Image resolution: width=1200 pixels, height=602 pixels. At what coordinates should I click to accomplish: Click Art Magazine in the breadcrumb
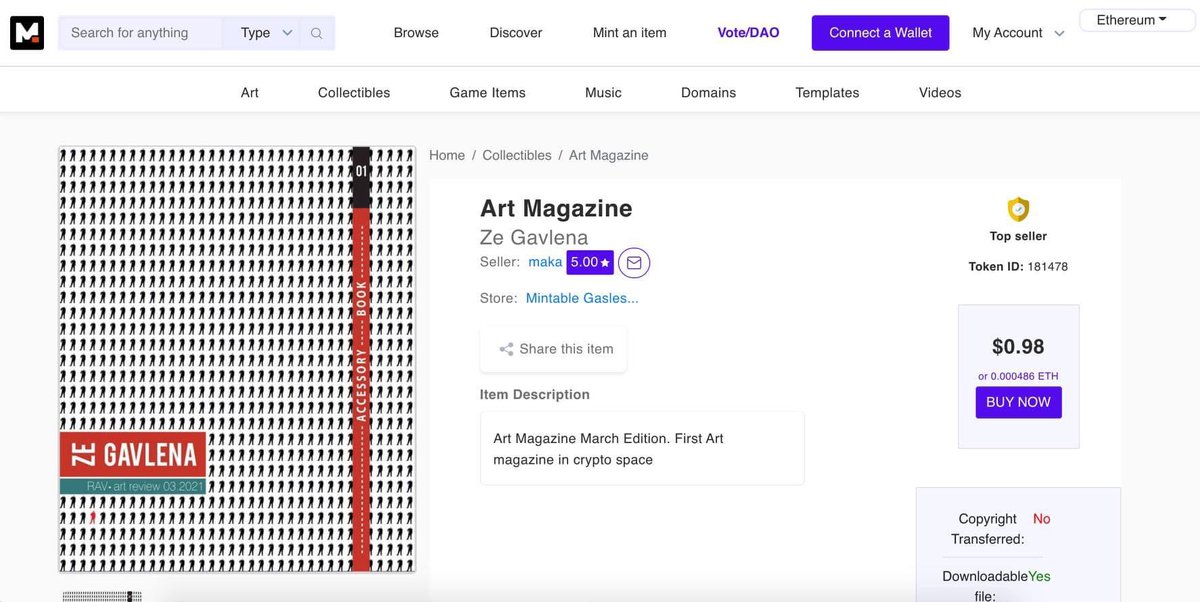[609, 155]
